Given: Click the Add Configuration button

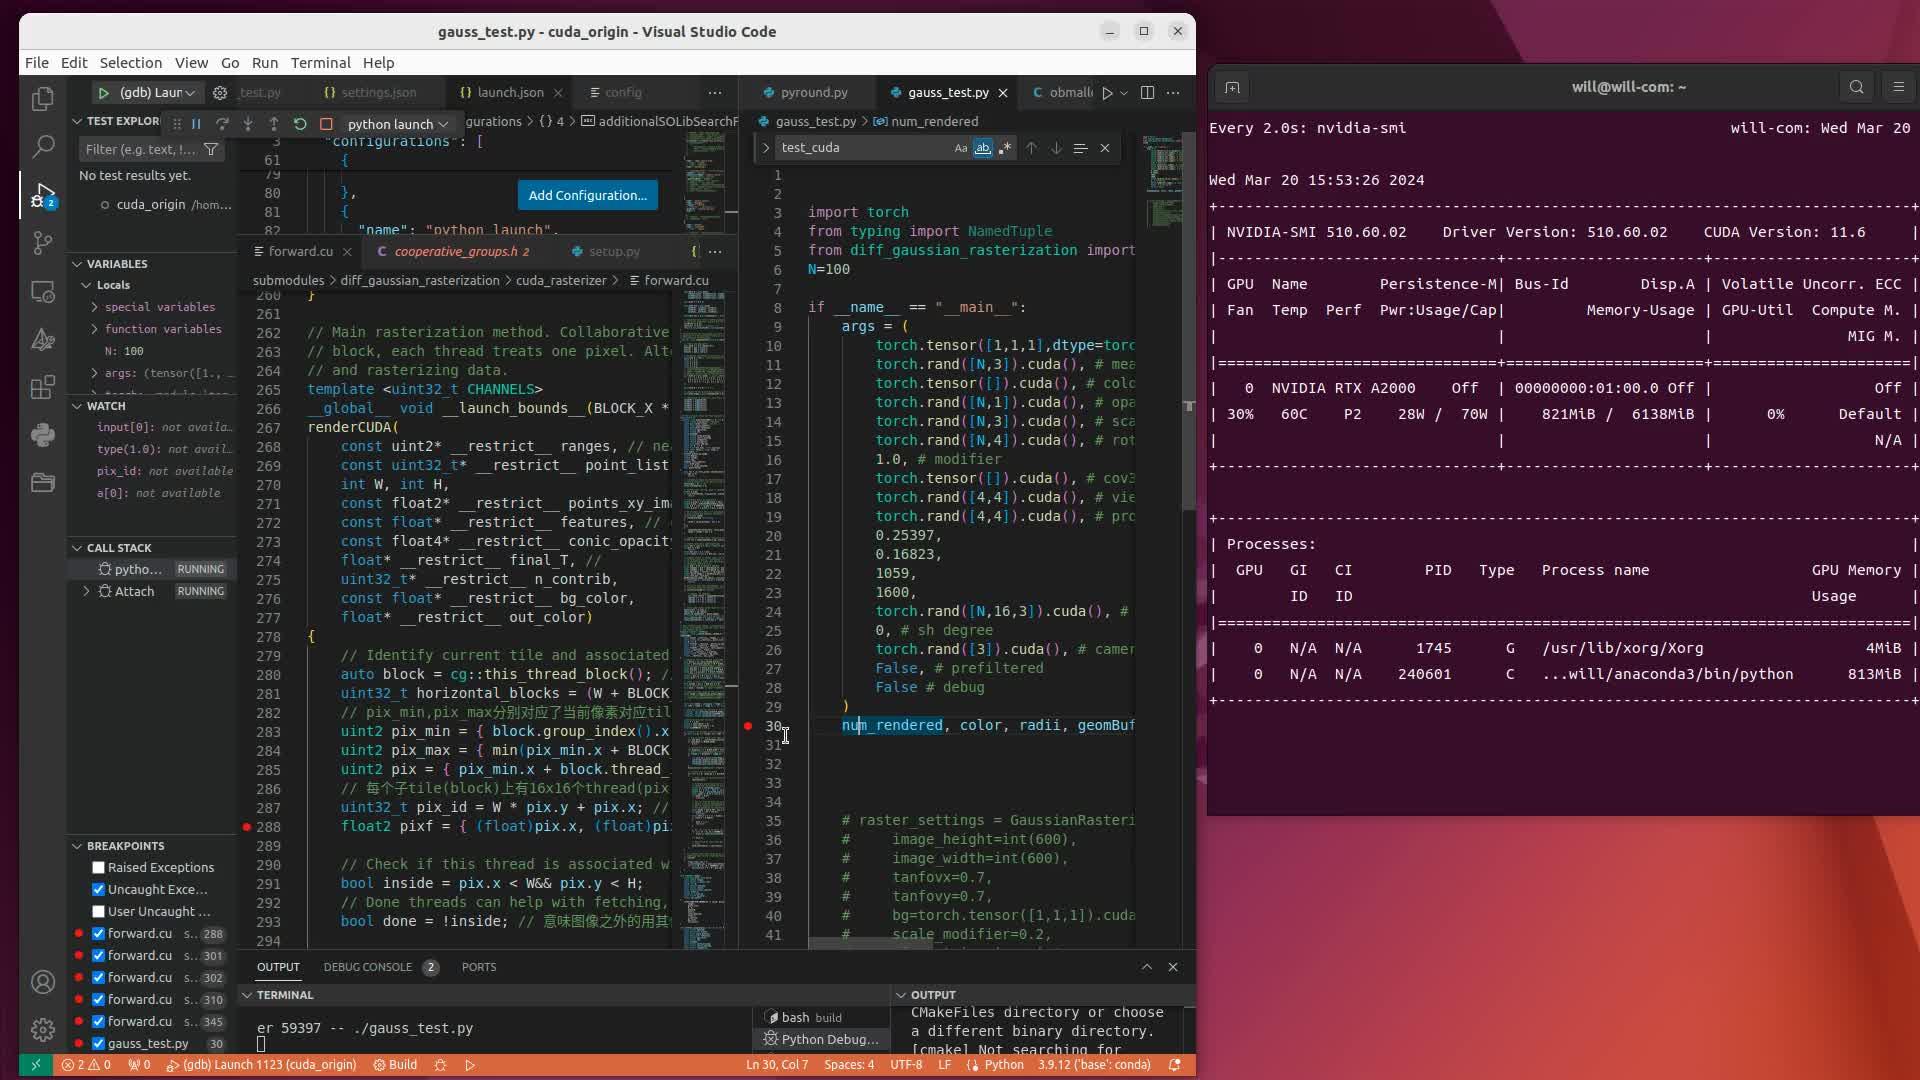Looking at the screenshot, I should tap(588, 195).
